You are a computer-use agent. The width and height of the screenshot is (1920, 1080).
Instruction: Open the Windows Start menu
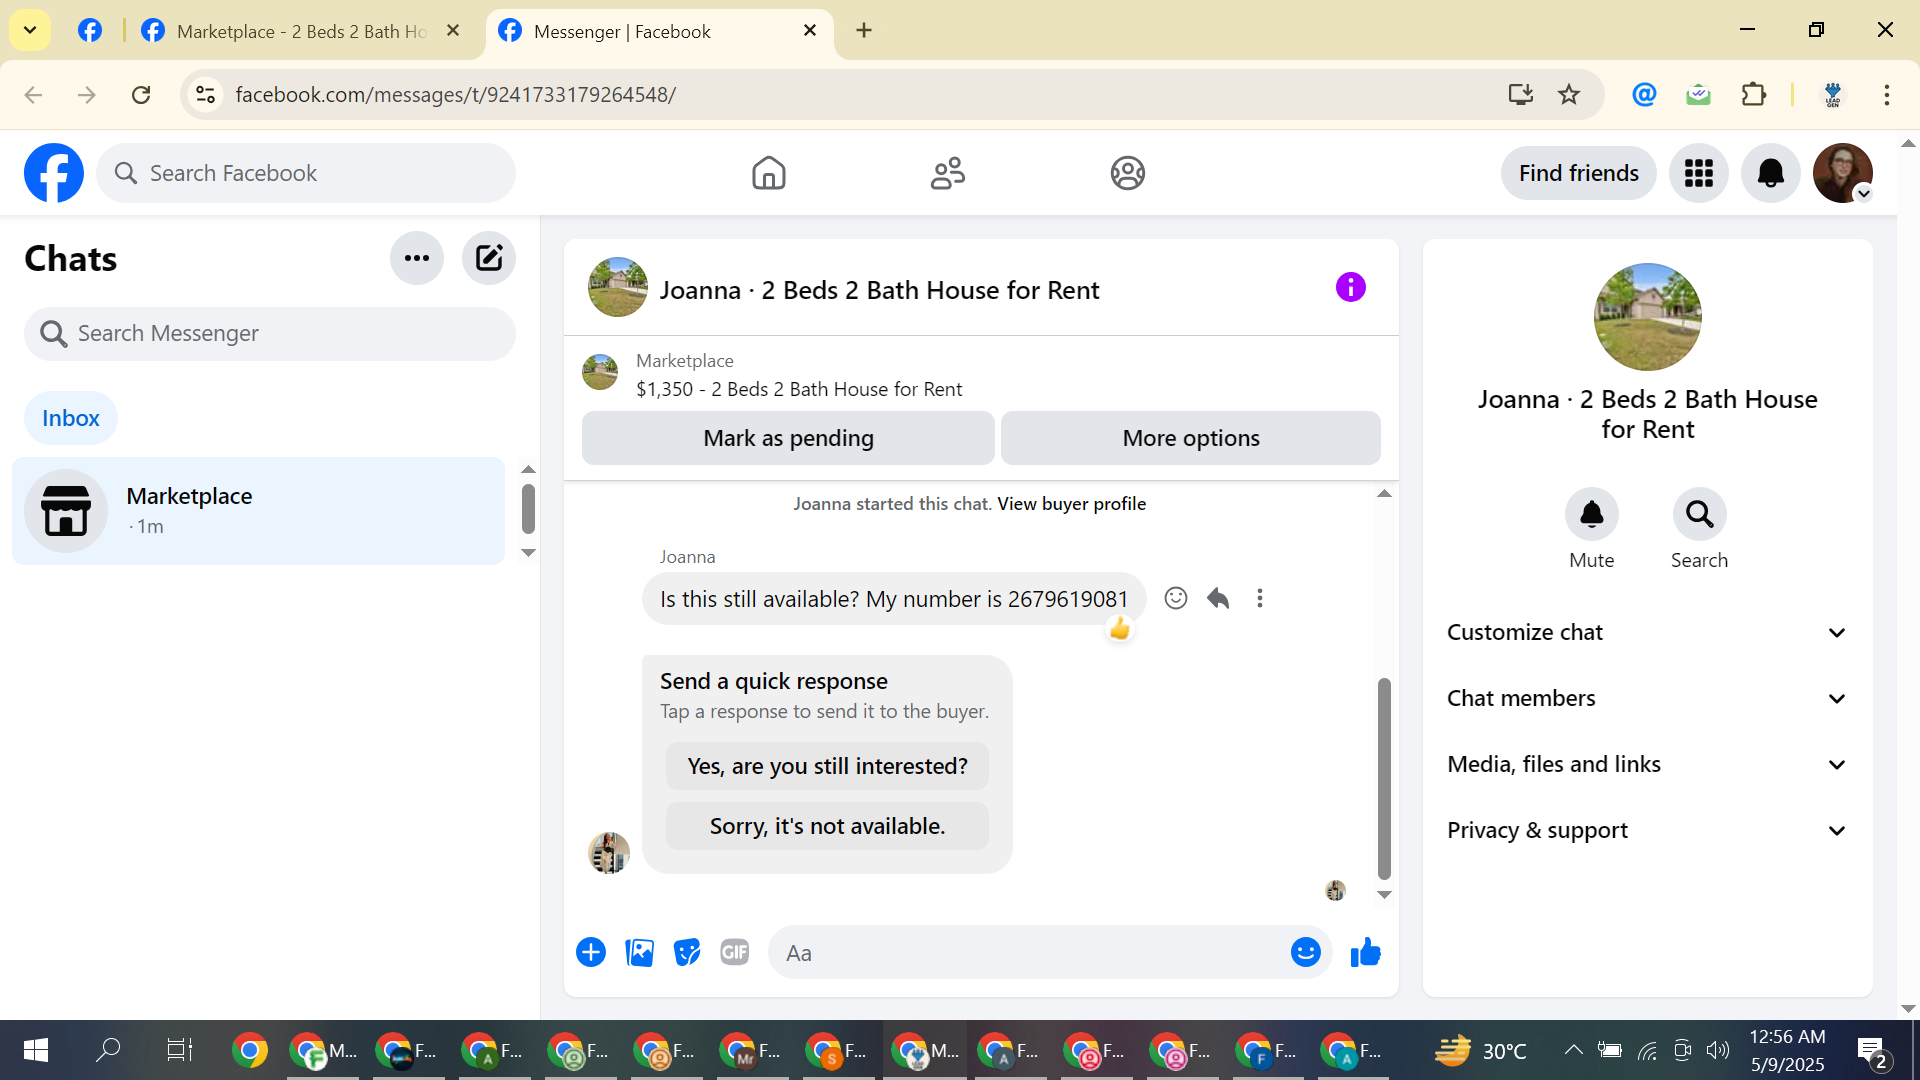coord(35,1050)
